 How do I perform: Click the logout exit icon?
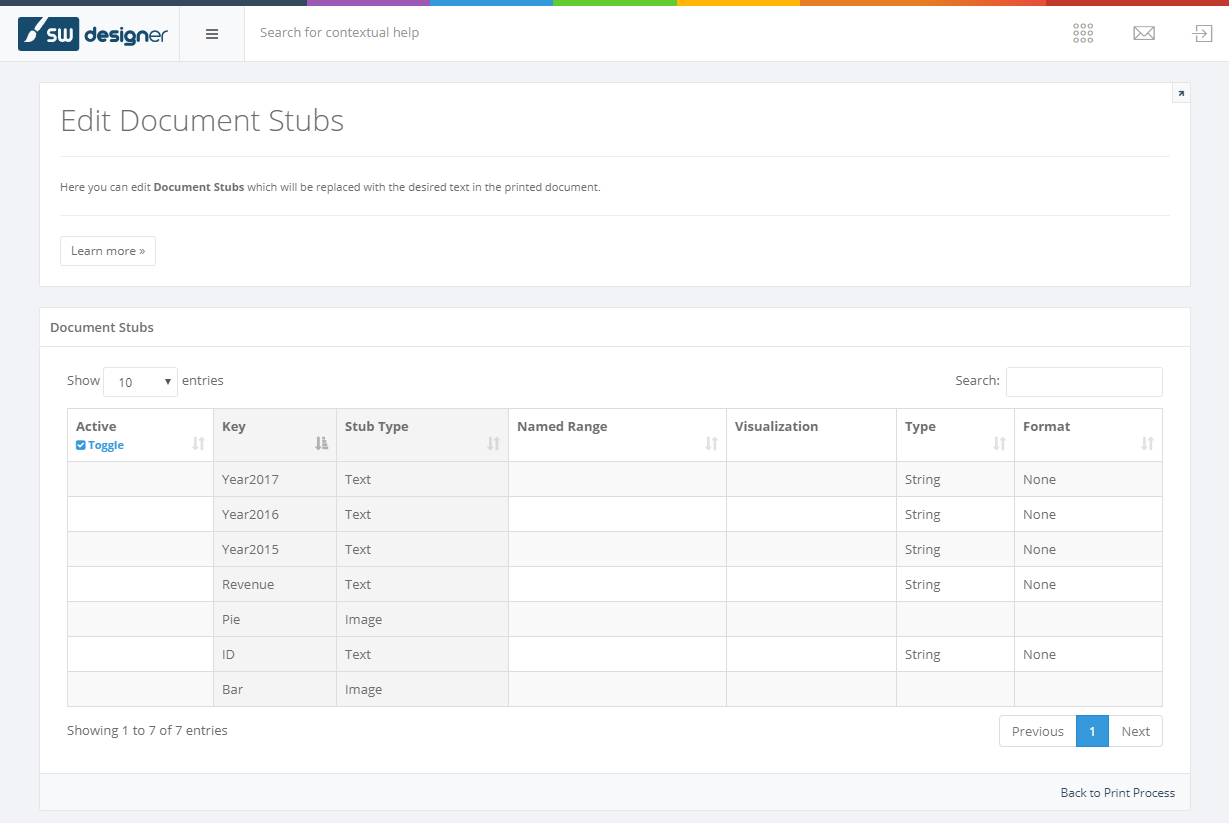[x=1202, y=33]
